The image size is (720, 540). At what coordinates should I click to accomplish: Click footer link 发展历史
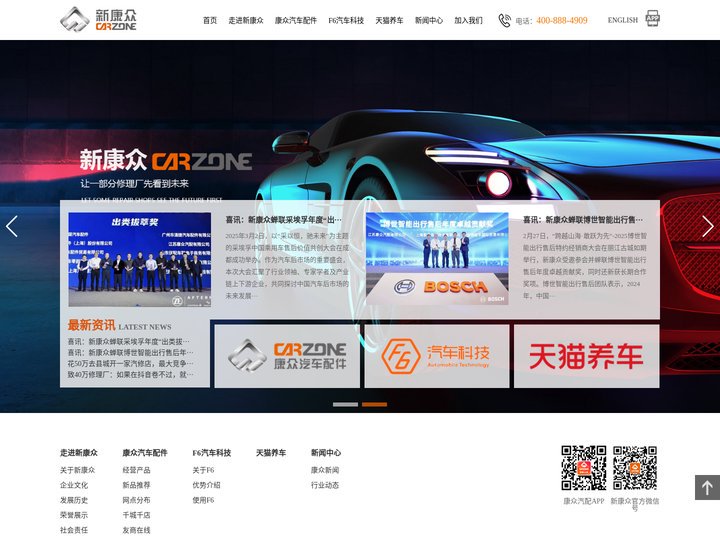pyautogui.click(x=73, y=500)
